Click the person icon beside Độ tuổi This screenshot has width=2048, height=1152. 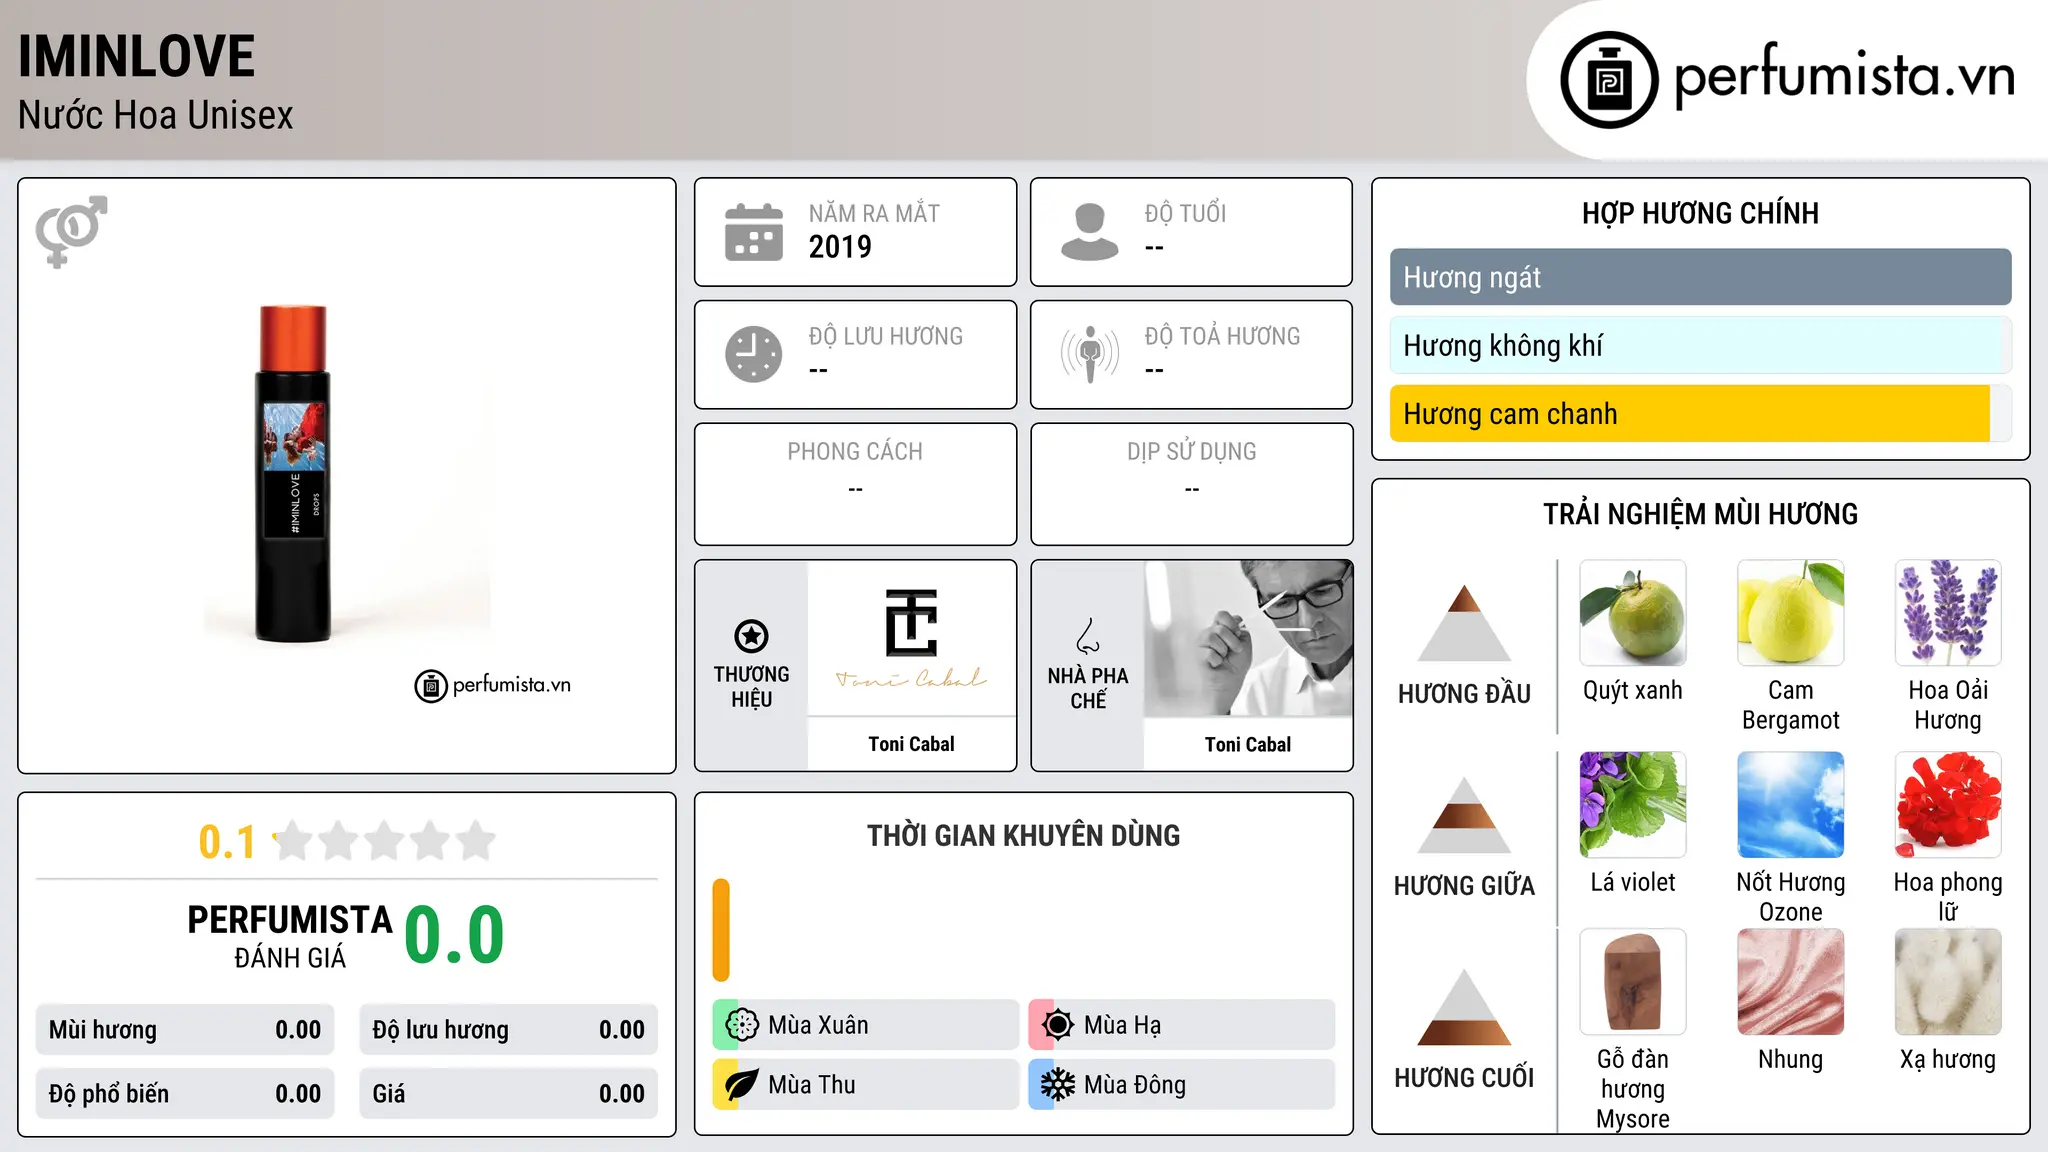pyautogui.click(x=1089, y=232)
